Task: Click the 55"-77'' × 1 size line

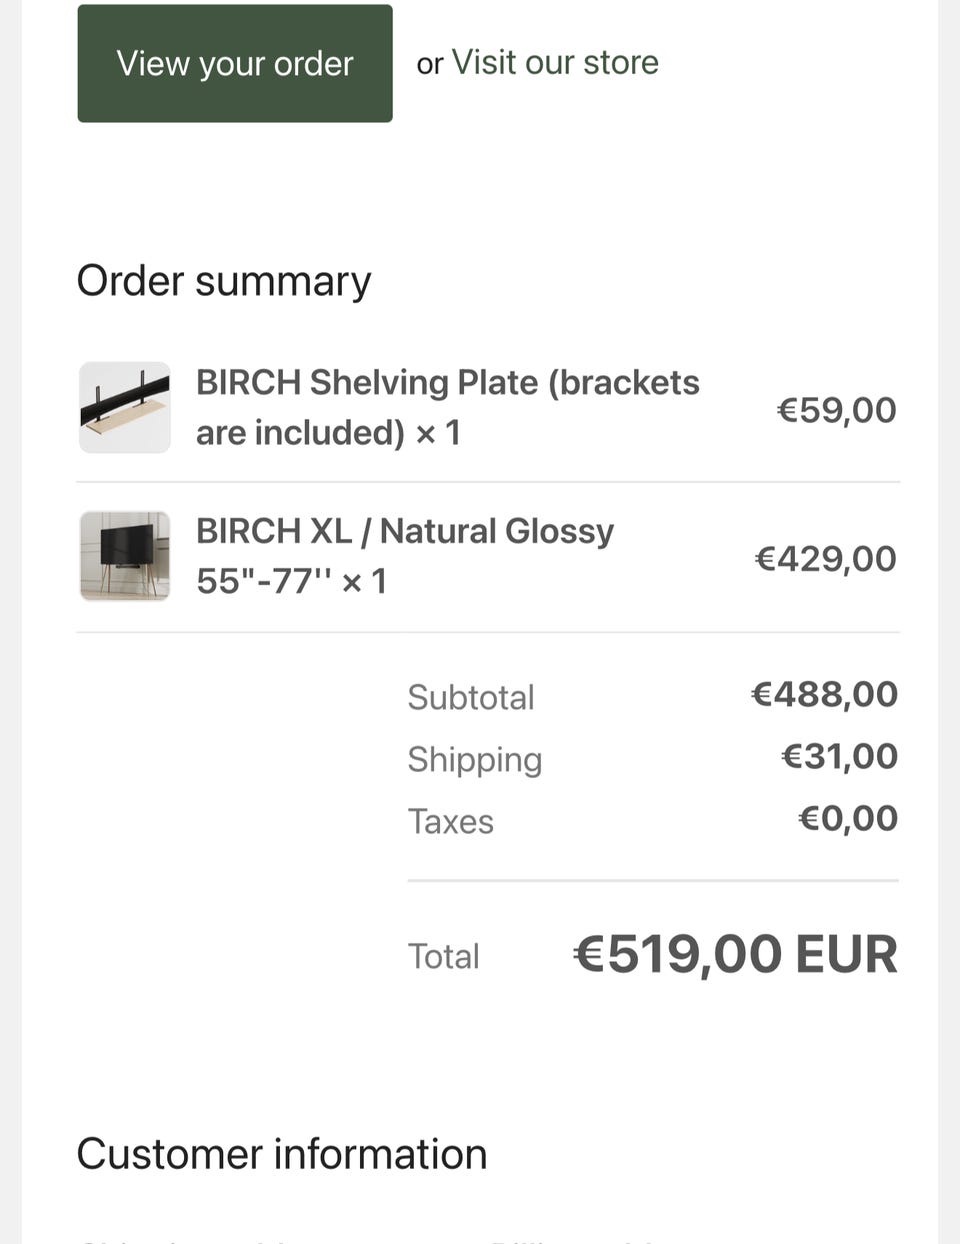Action: pyautogui.click(x=291, y=581)
